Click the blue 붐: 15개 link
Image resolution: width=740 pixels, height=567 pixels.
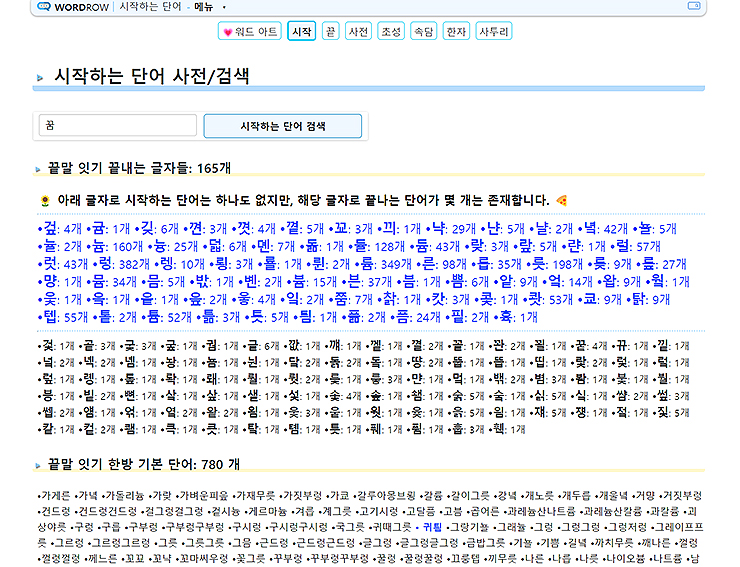[315, 282]
